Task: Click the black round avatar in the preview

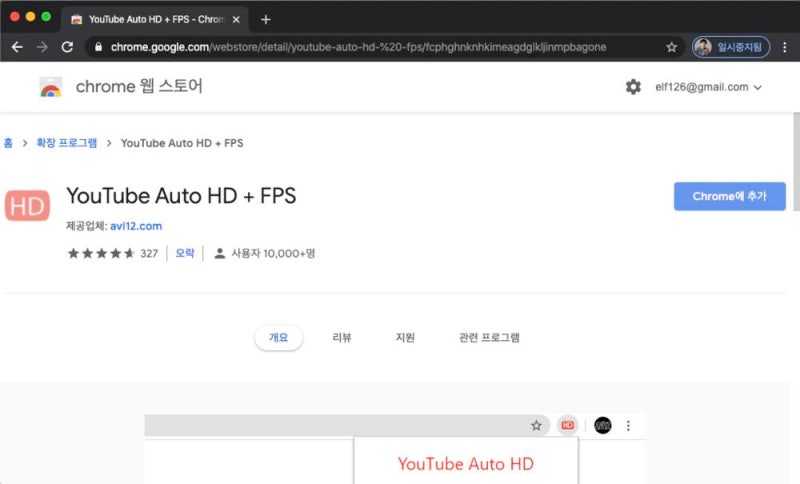Action: coord(603,425)
